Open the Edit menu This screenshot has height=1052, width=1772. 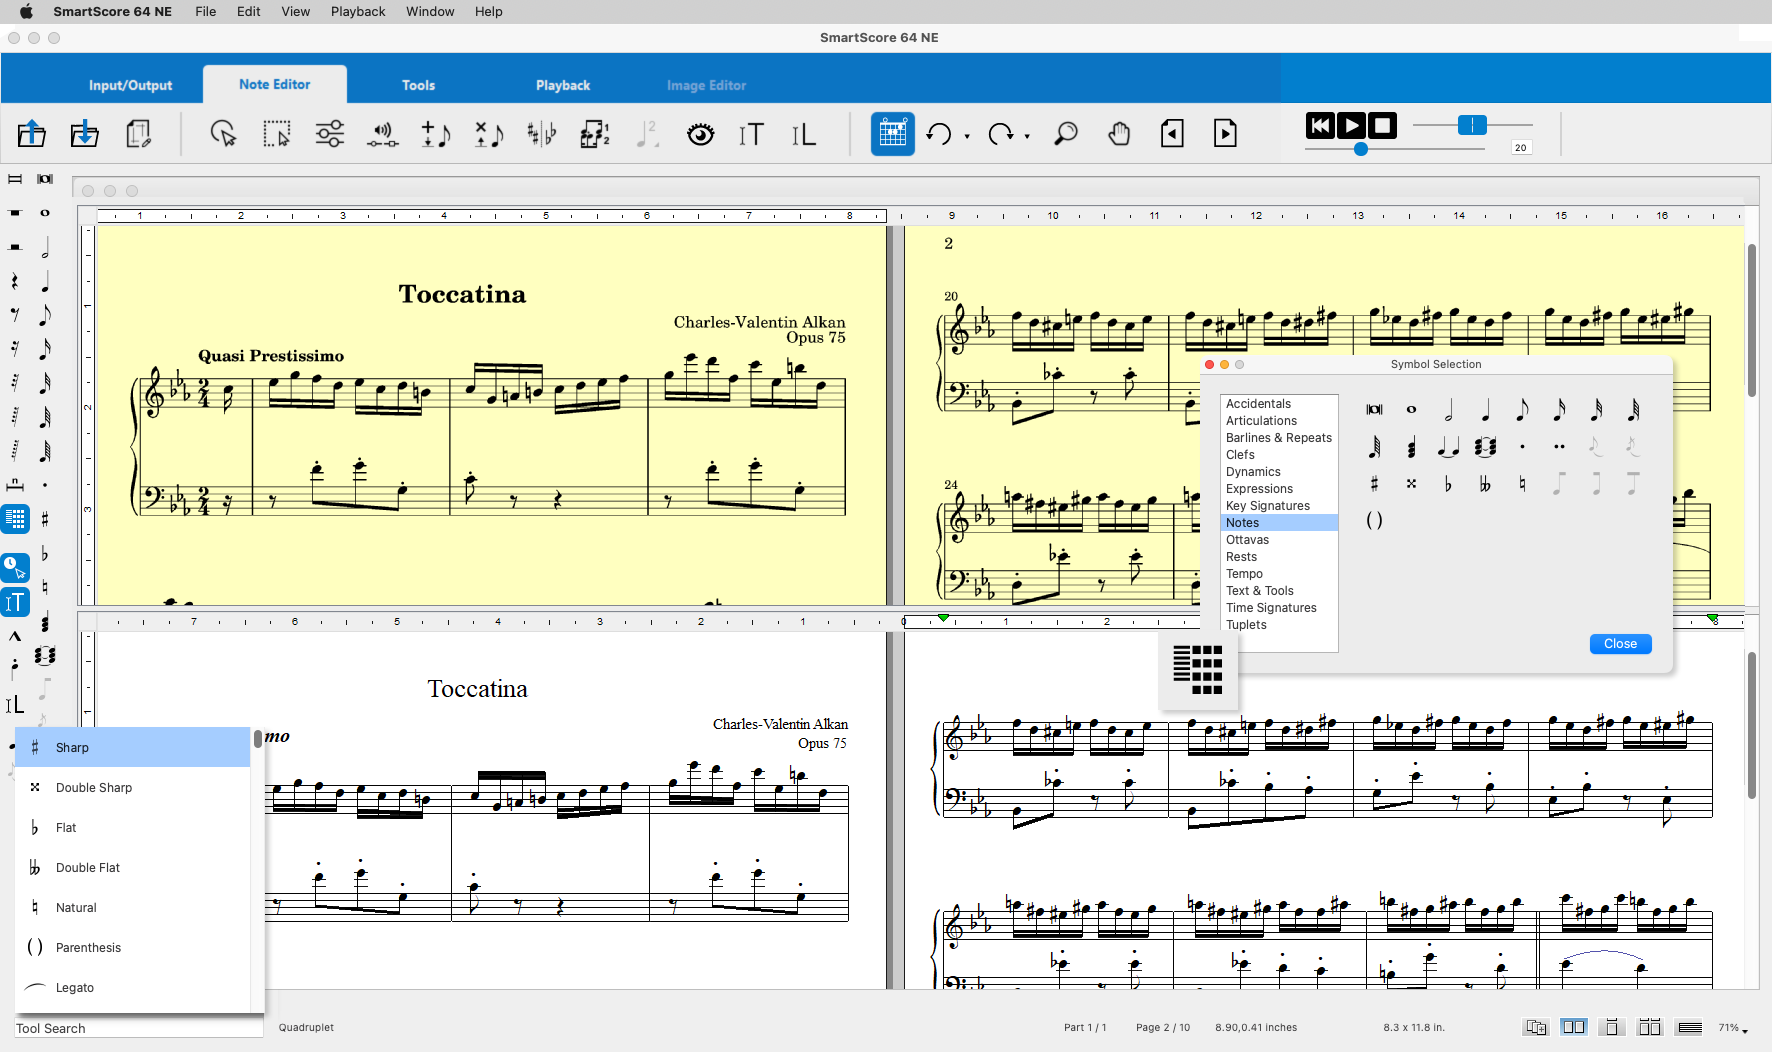tap(249, 11)
